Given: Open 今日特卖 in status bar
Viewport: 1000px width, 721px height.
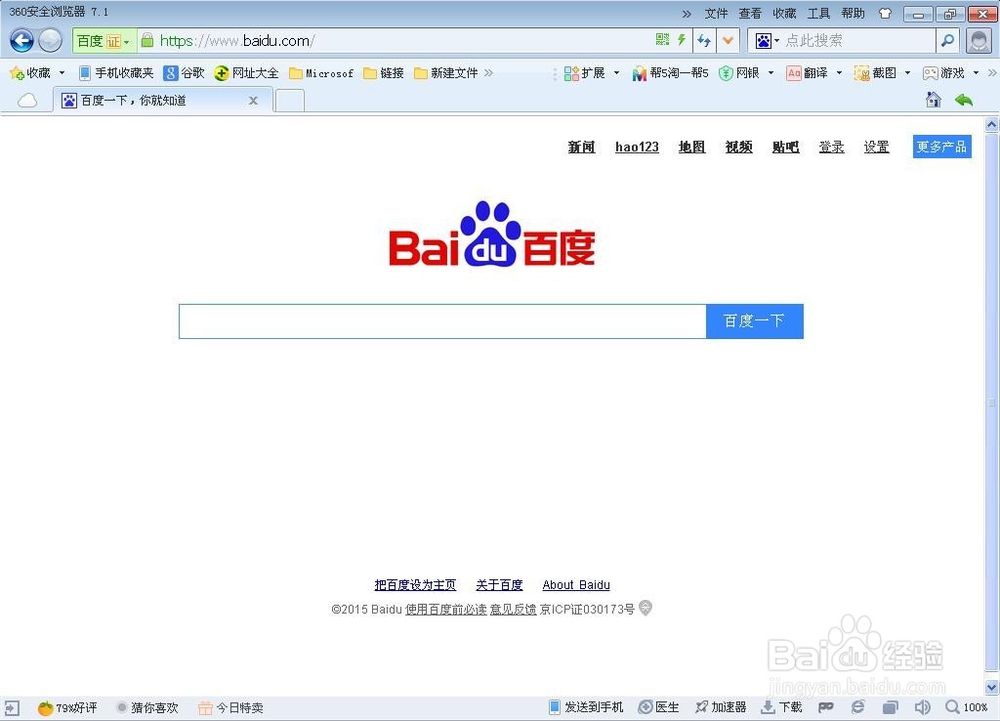Looking at the screenshot, I should pyautogui.click(x=231, y=708).
